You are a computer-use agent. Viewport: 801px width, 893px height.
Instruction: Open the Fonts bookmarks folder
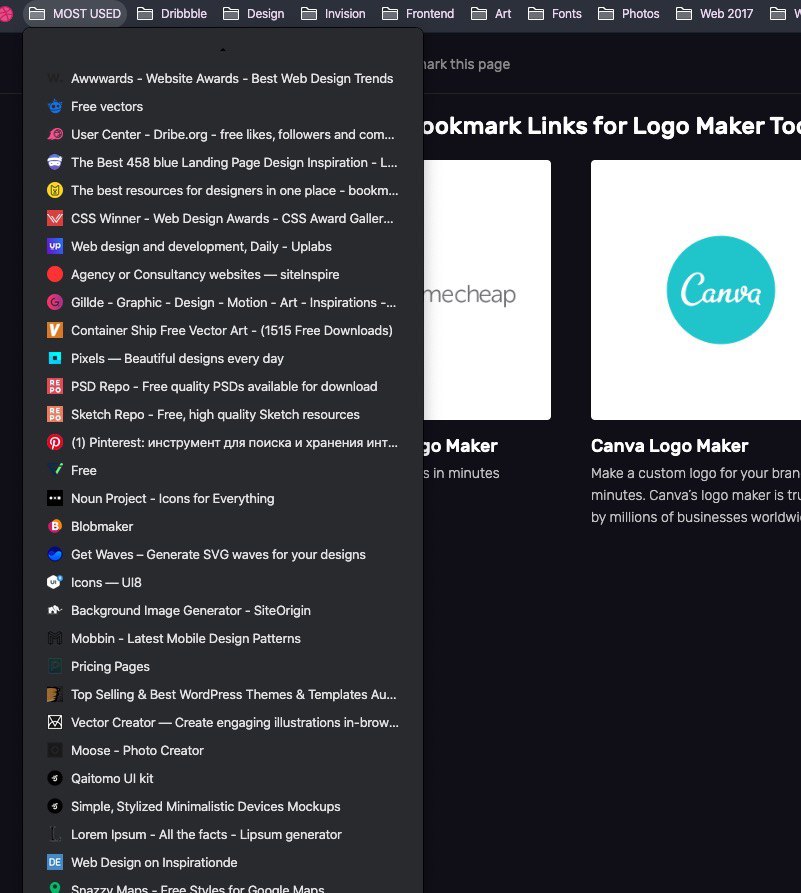coord(555,14)
